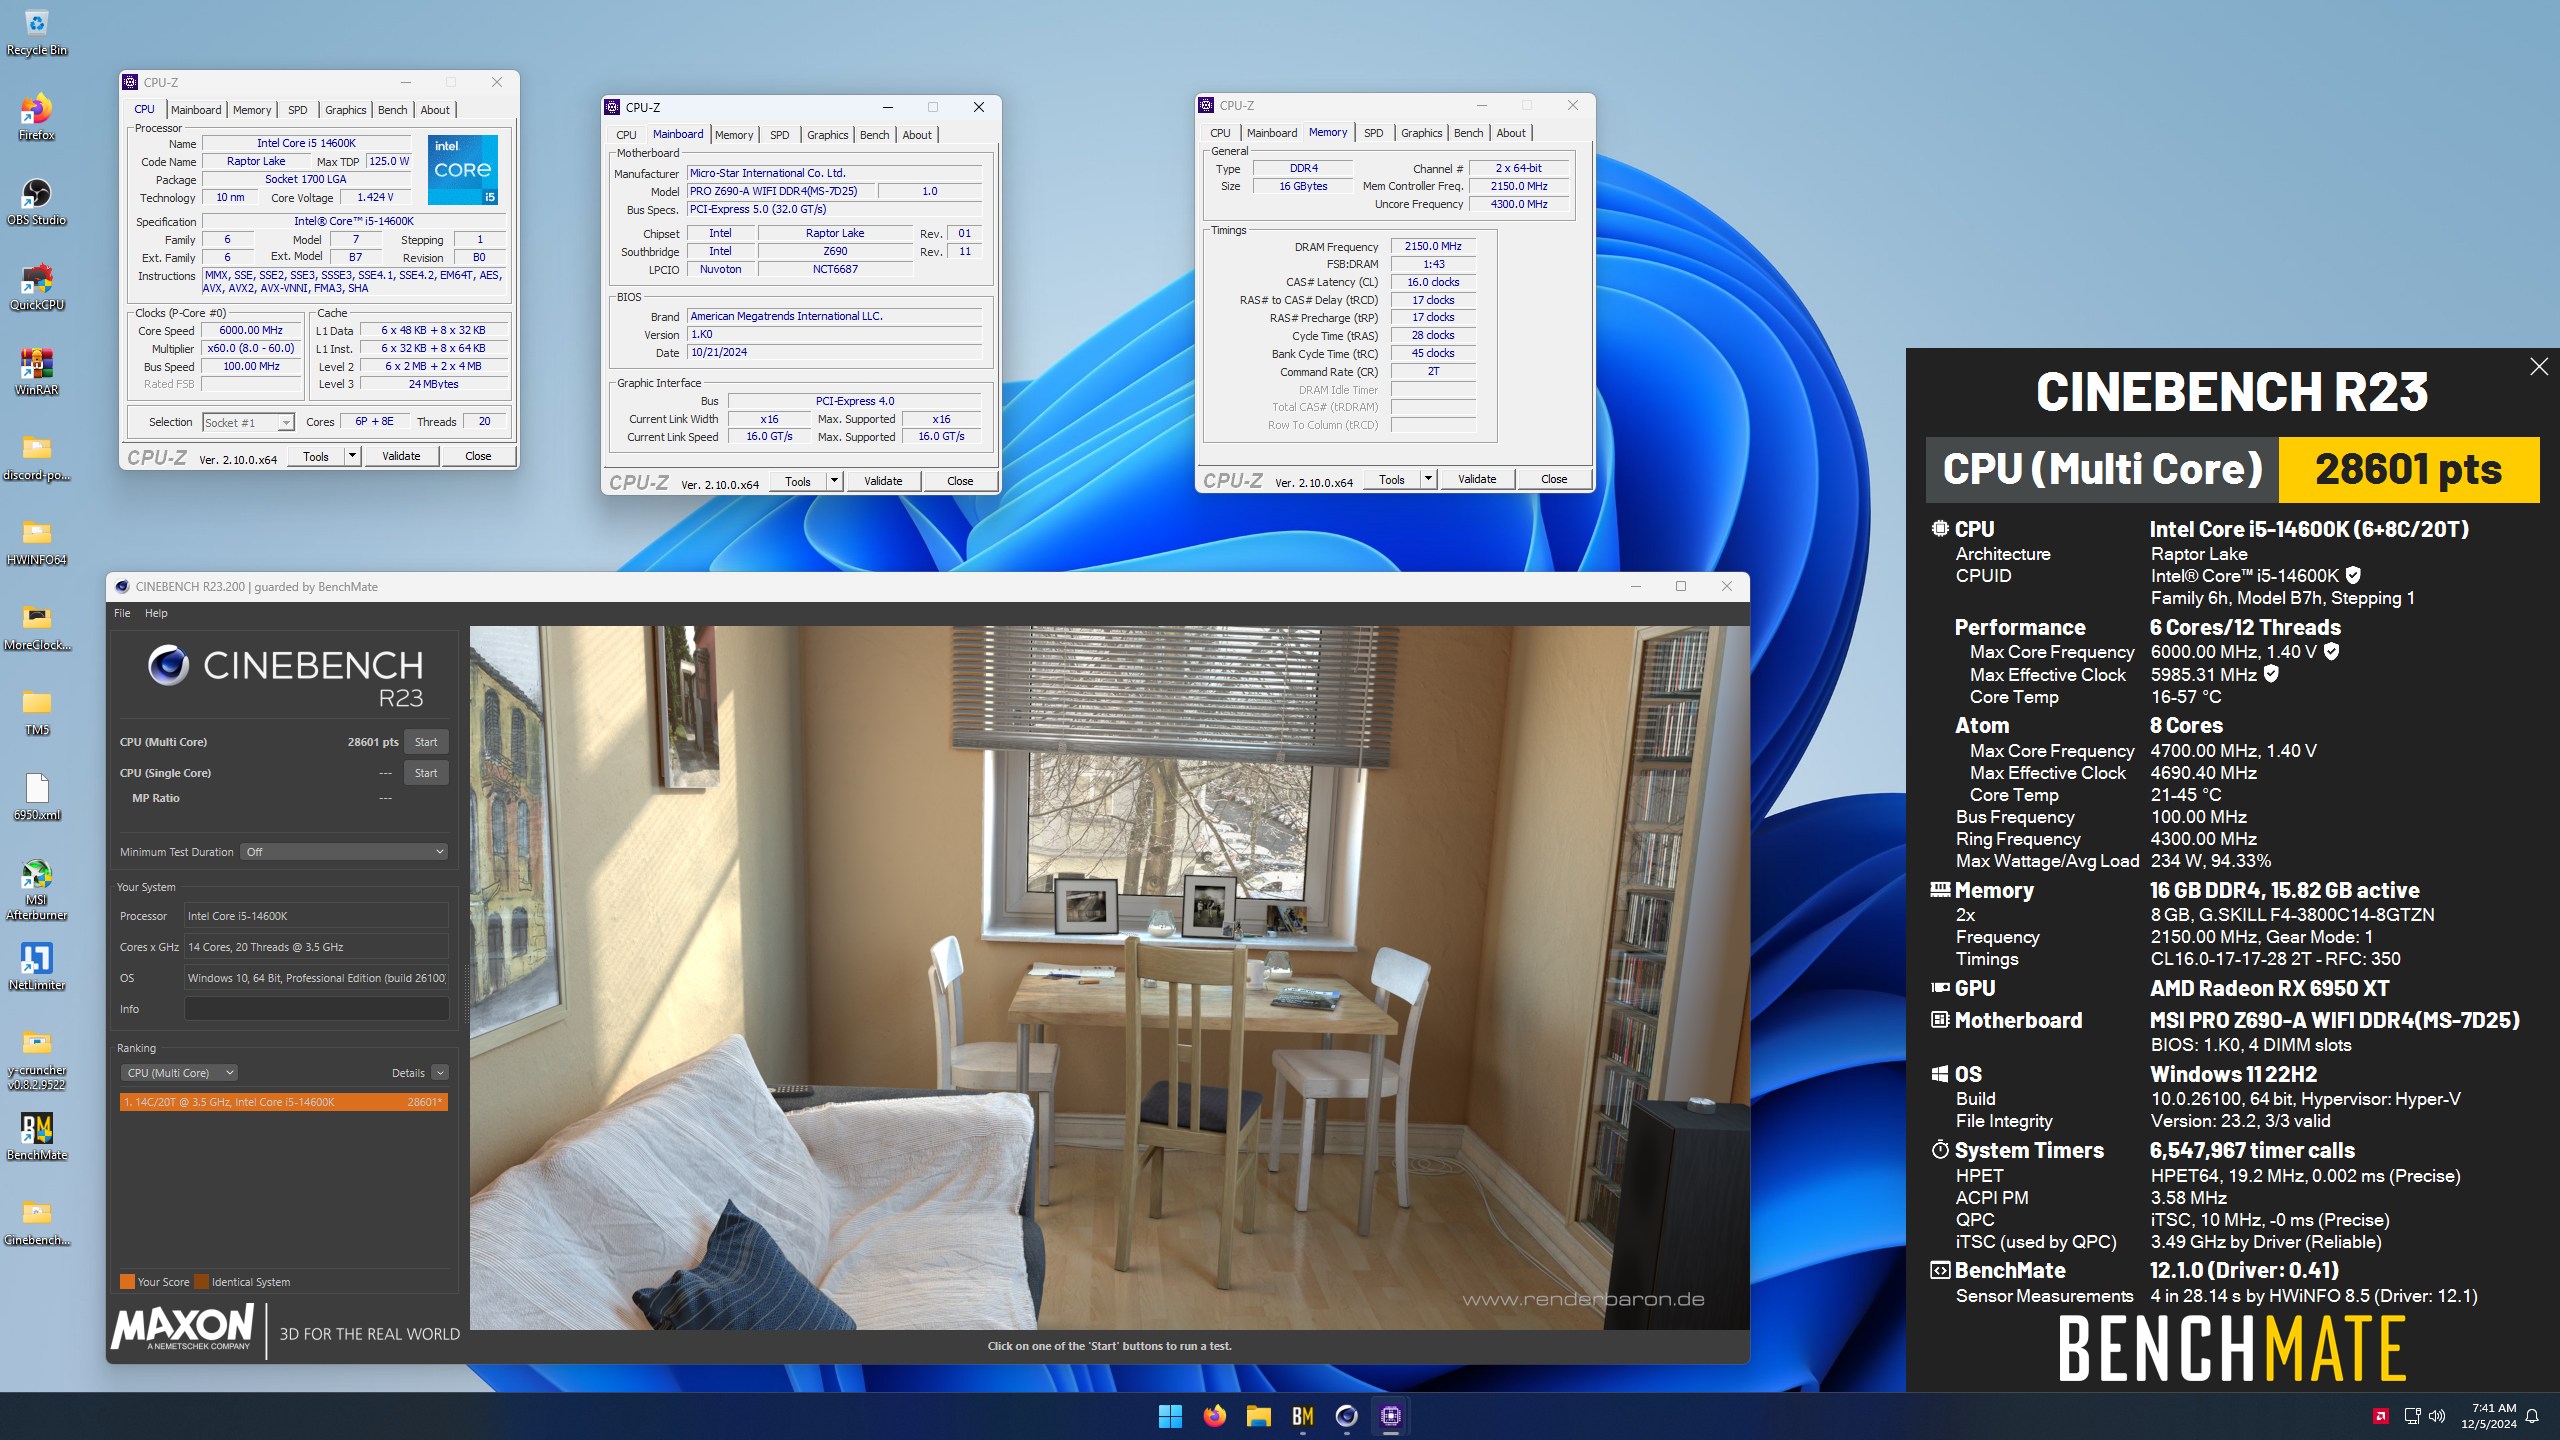Viewport: 2560px width, 1440px height.
Task: Open Windows Start menu in taskbar
Action: (1170, 1416)
